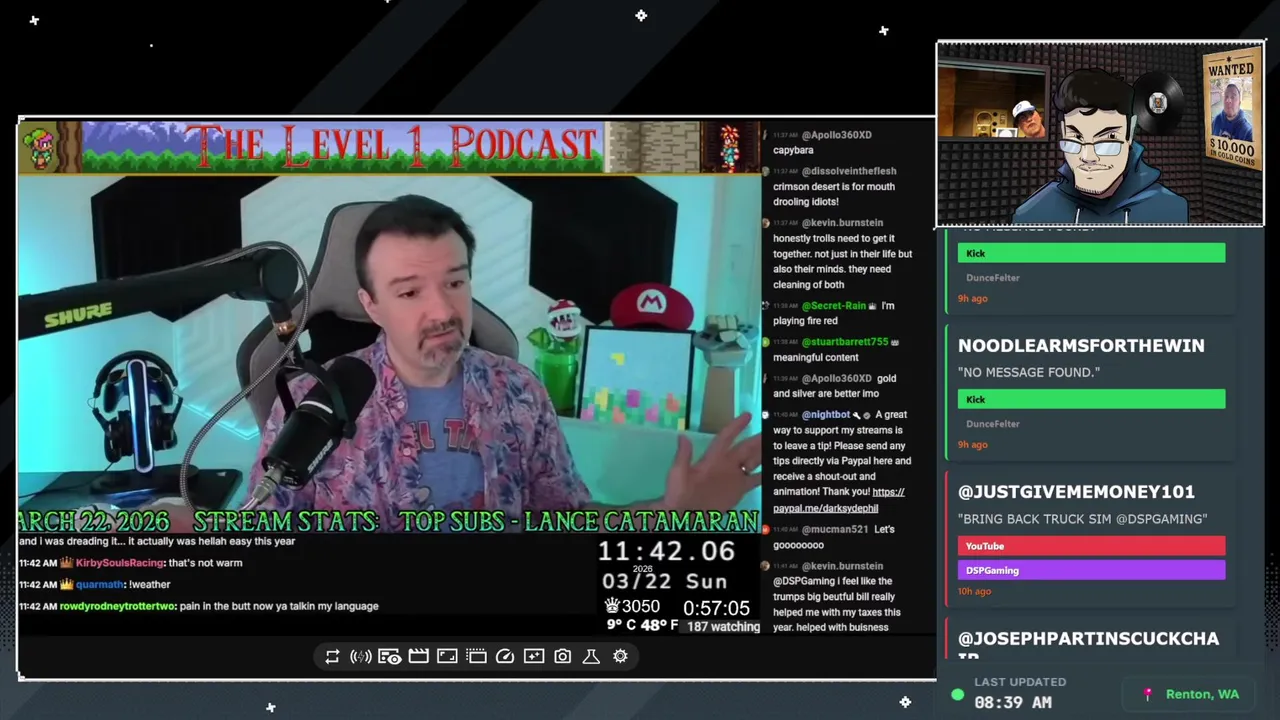Click the 187 watching viewer count

pos(723,627)
